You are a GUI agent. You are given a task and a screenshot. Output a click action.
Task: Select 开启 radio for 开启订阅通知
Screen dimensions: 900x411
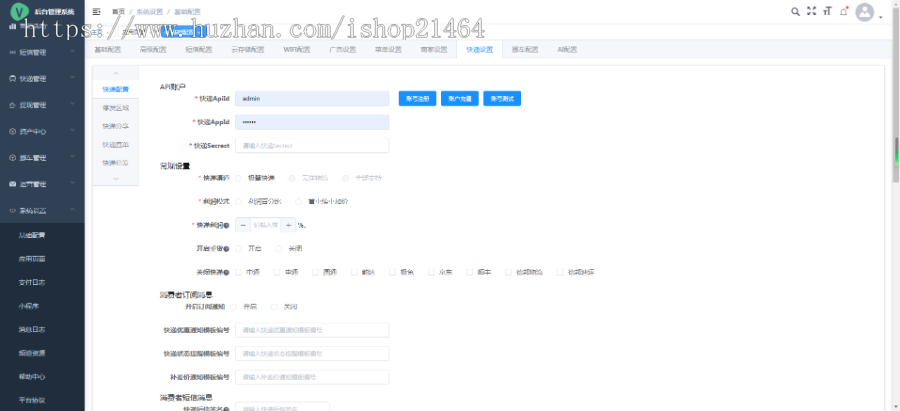(234, 307)
